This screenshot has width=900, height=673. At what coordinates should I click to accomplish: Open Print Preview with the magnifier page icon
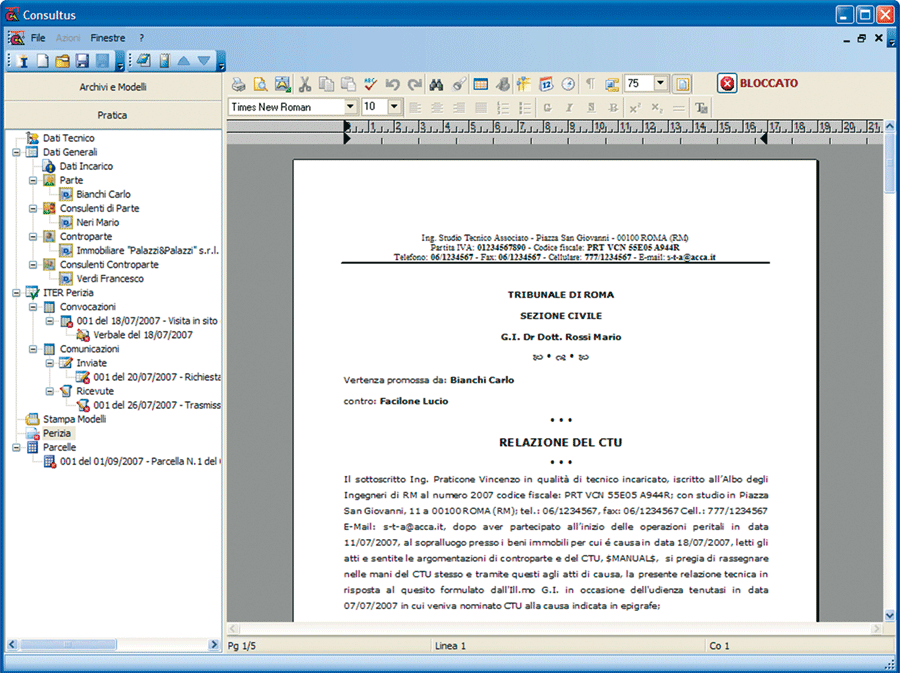(261, 84)
